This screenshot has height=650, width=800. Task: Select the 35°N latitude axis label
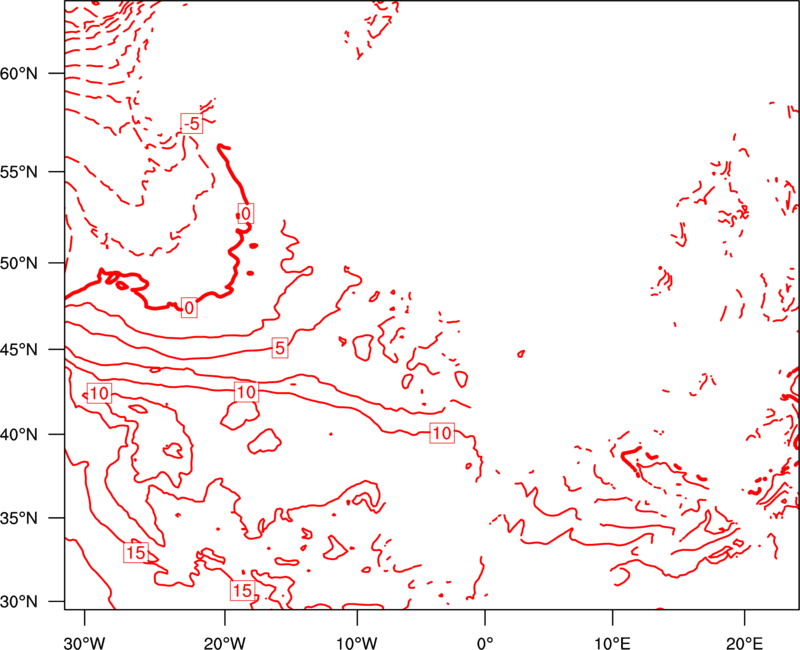19,518
